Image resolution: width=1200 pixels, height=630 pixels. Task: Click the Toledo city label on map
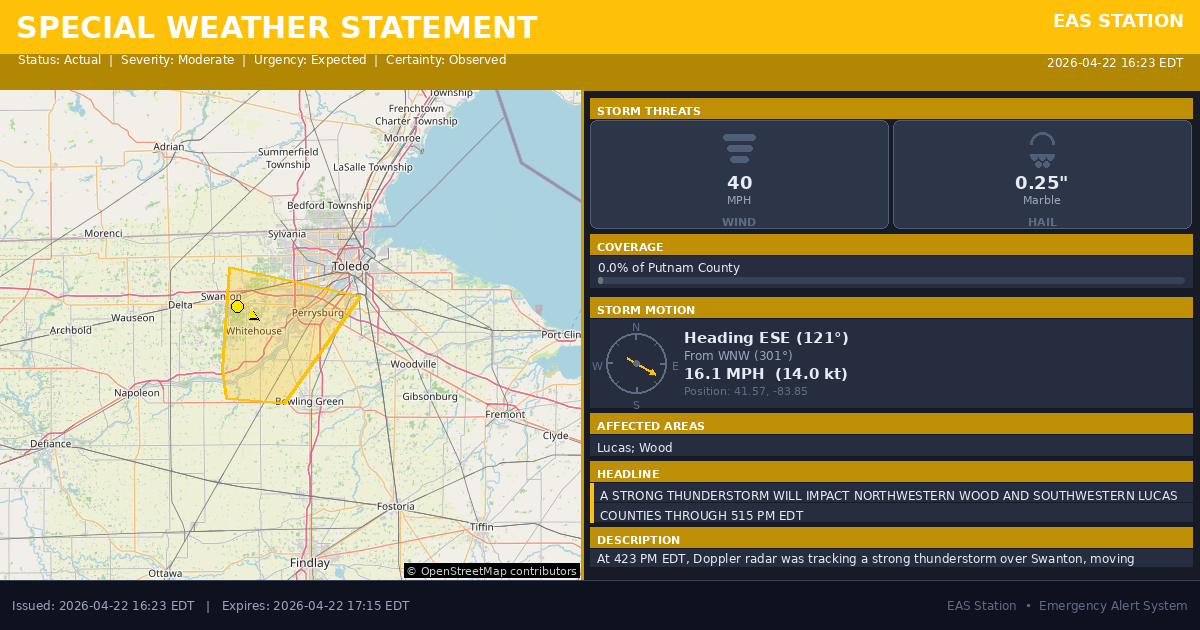(x=351, y=267)
